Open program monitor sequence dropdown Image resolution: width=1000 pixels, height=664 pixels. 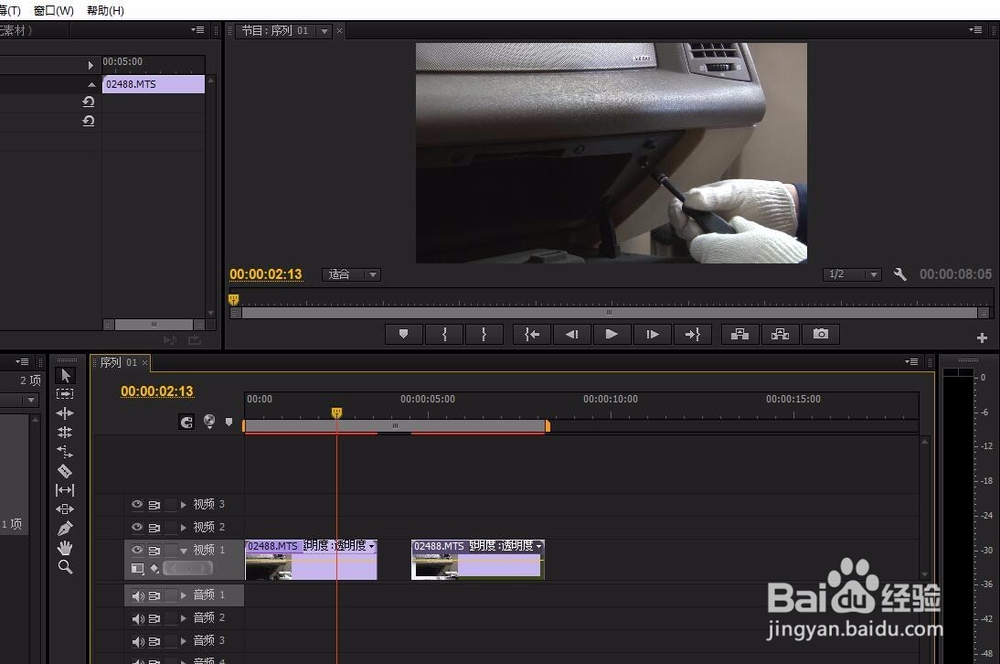pos(325,31)
